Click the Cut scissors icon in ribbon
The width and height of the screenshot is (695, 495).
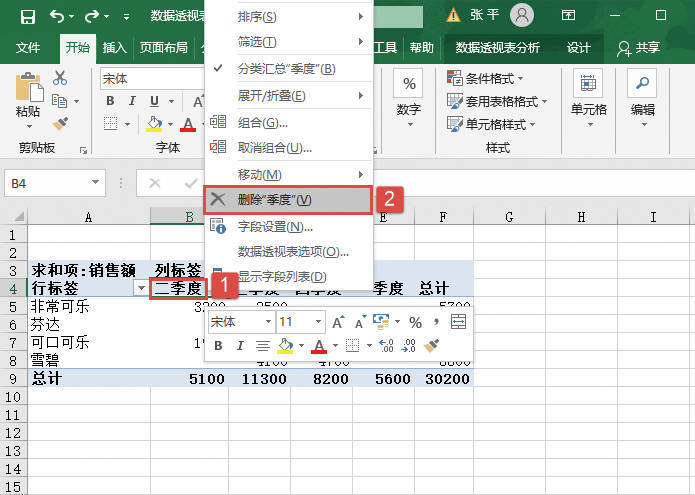(60, 78)
